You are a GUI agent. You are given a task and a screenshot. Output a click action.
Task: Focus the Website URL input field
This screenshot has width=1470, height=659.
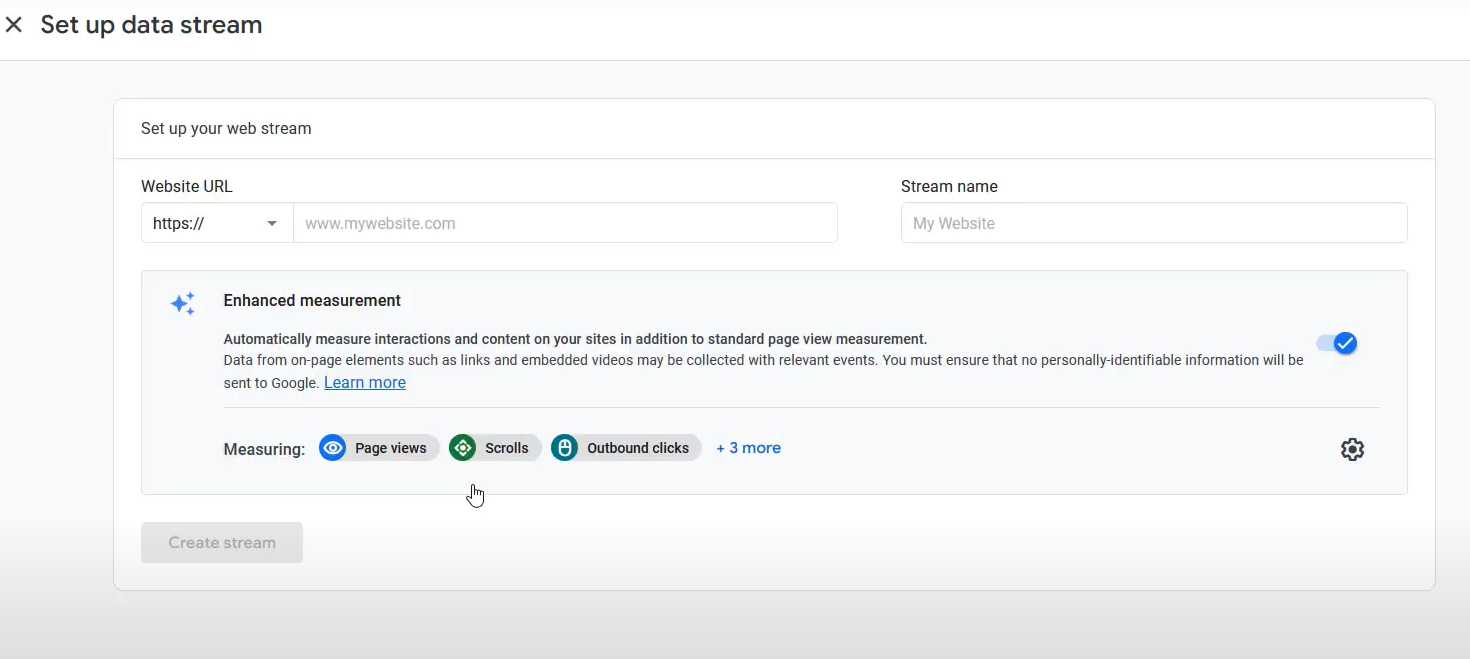(x=565, y=223)
